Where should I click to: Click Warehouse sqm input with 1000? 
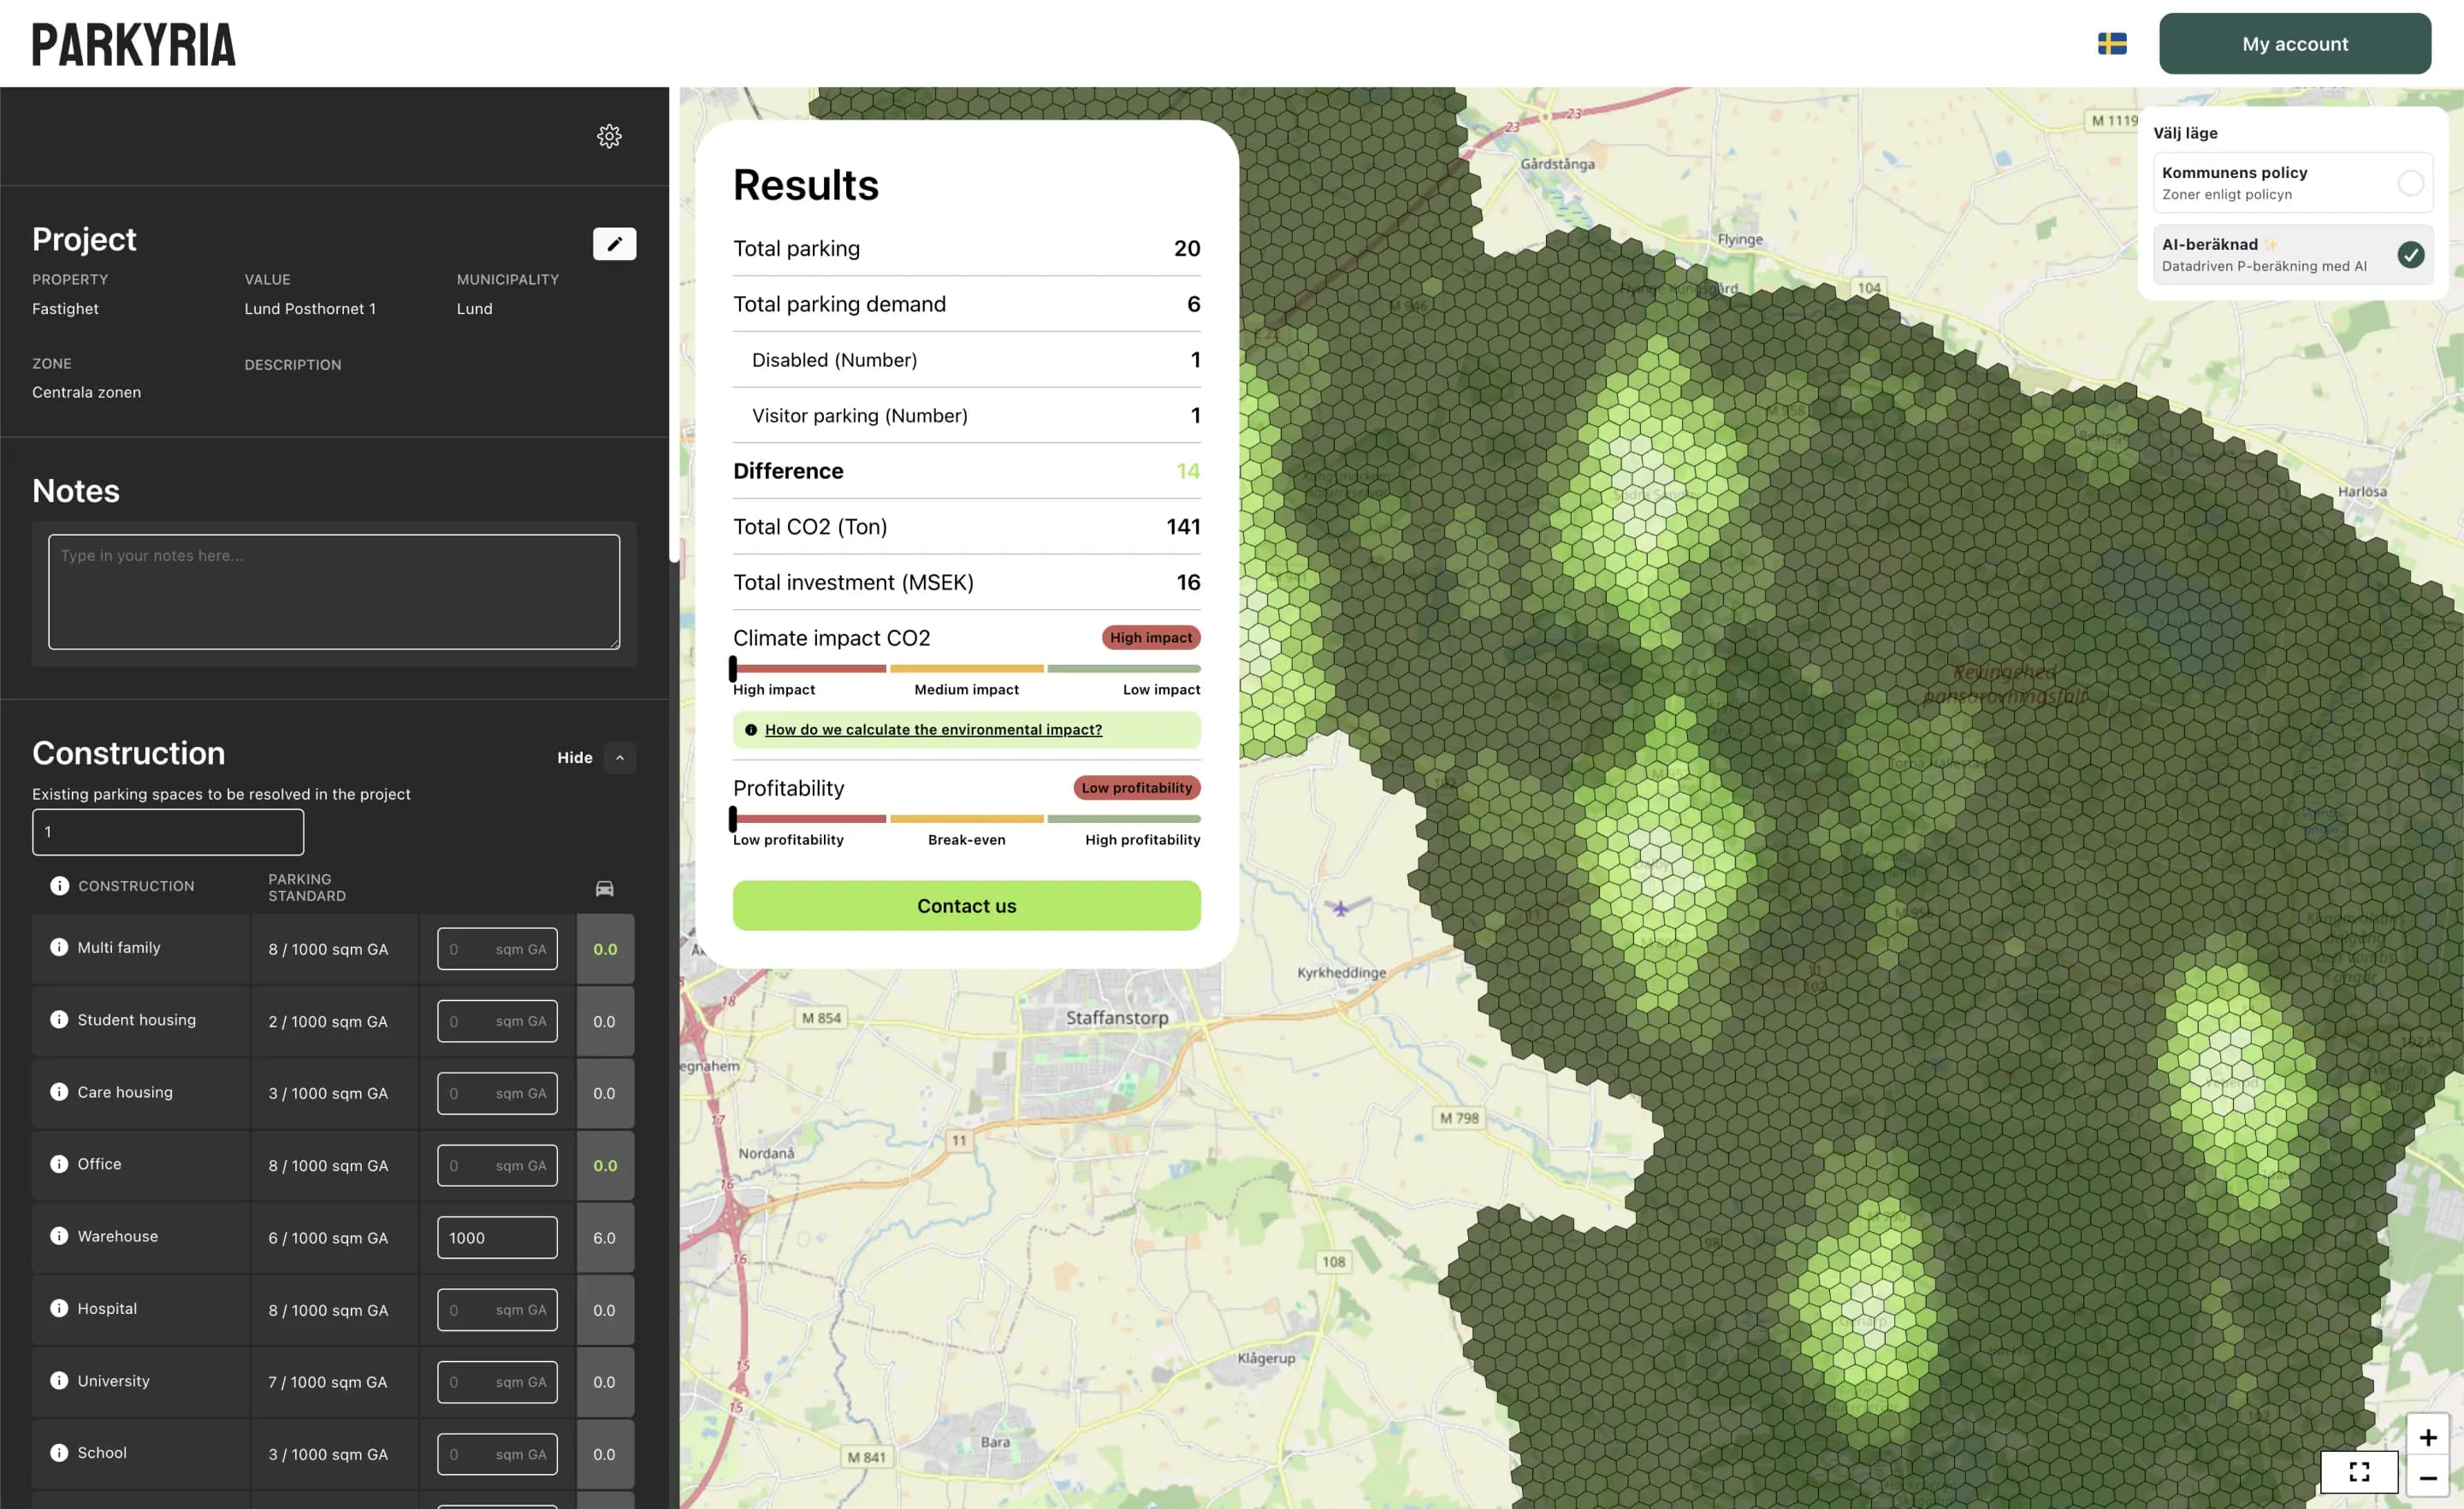coord(497,1238)
